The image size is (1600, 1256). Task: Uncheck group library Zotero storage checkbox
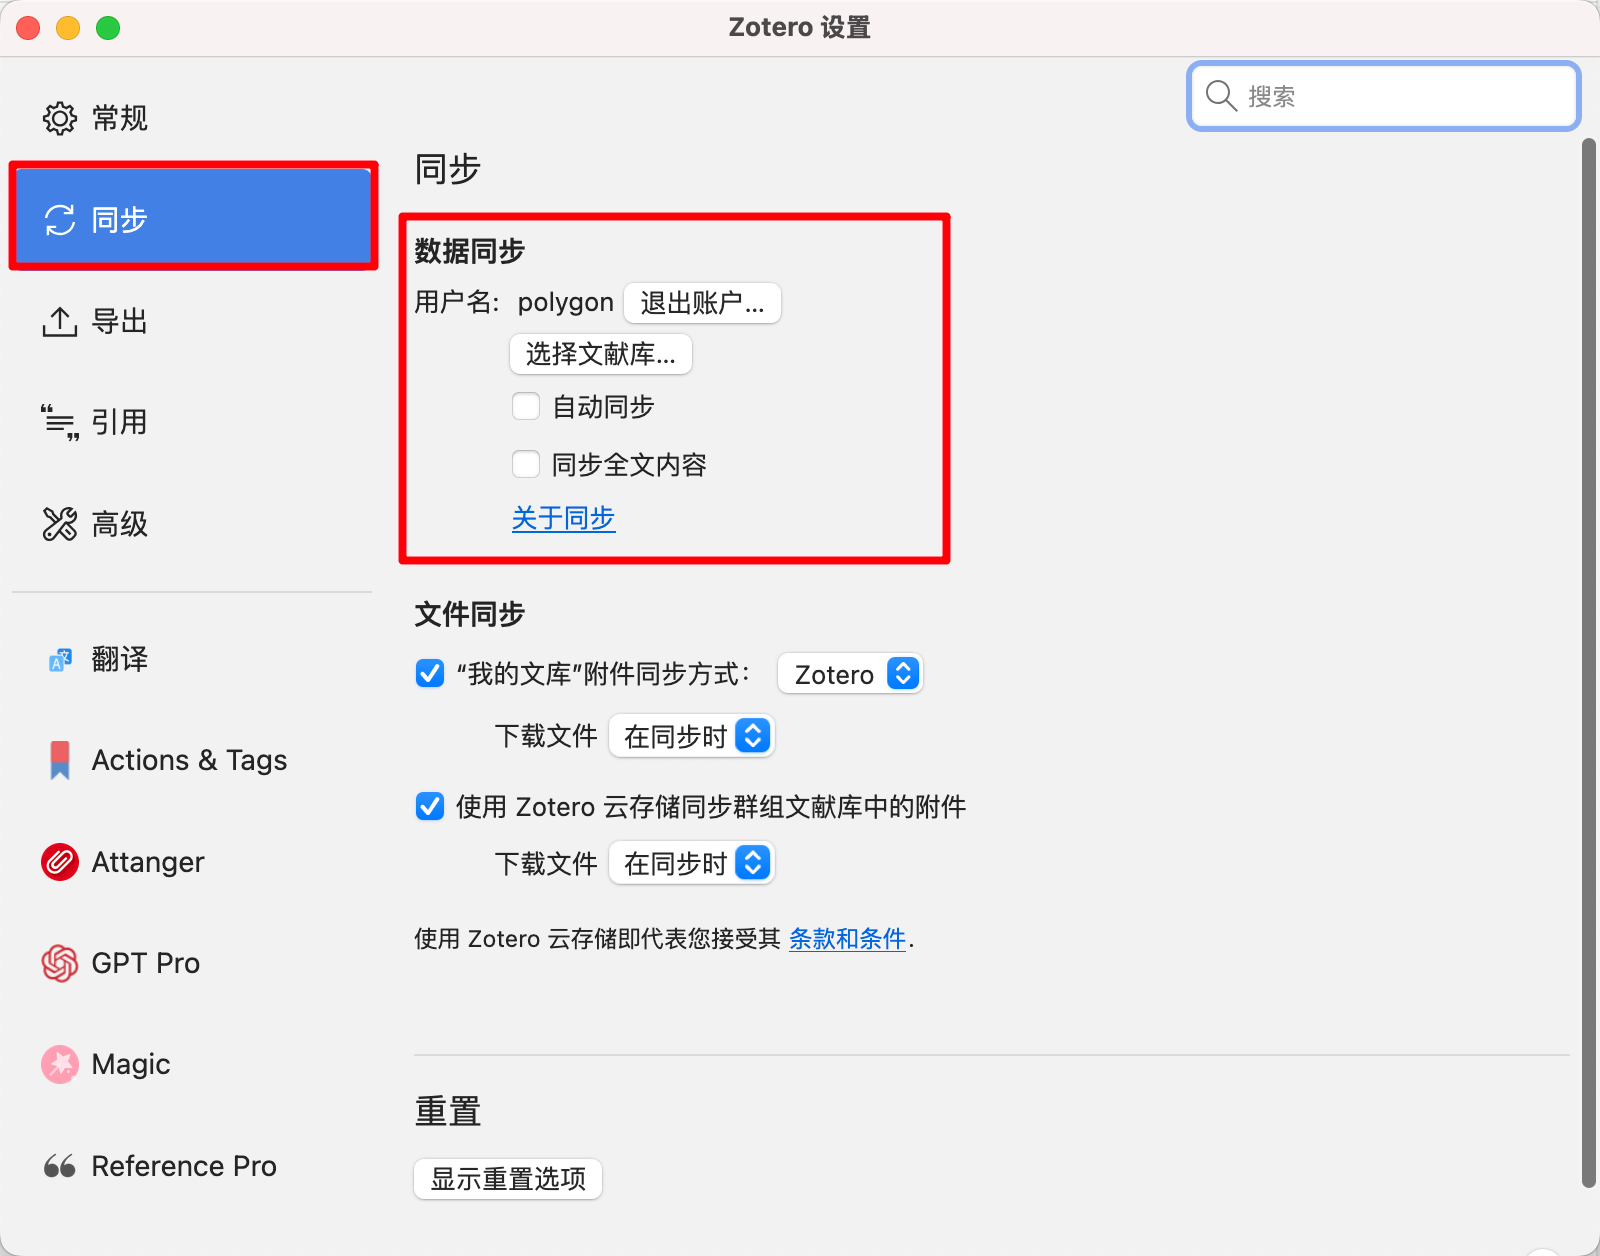pyautogui.click(x=430, y=806)
